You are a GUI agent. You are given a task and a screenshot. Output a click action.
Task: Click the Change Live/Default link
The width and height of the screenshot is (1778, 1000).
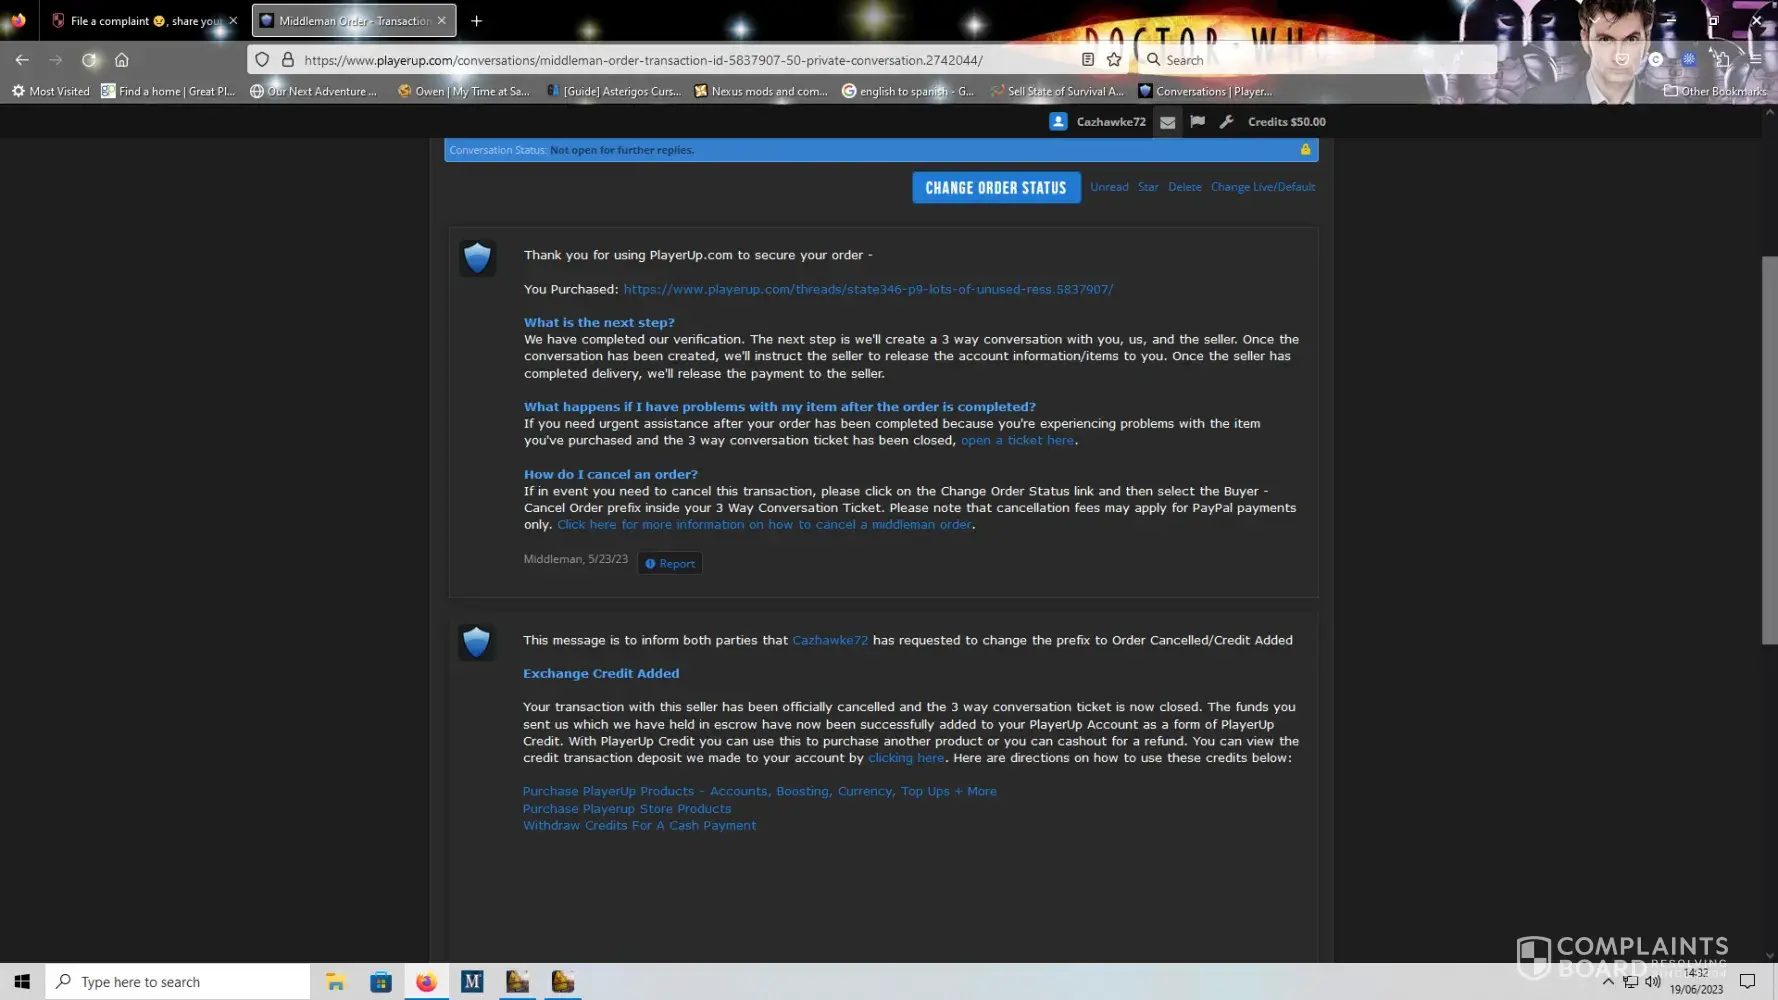[x=1263, y=187]
